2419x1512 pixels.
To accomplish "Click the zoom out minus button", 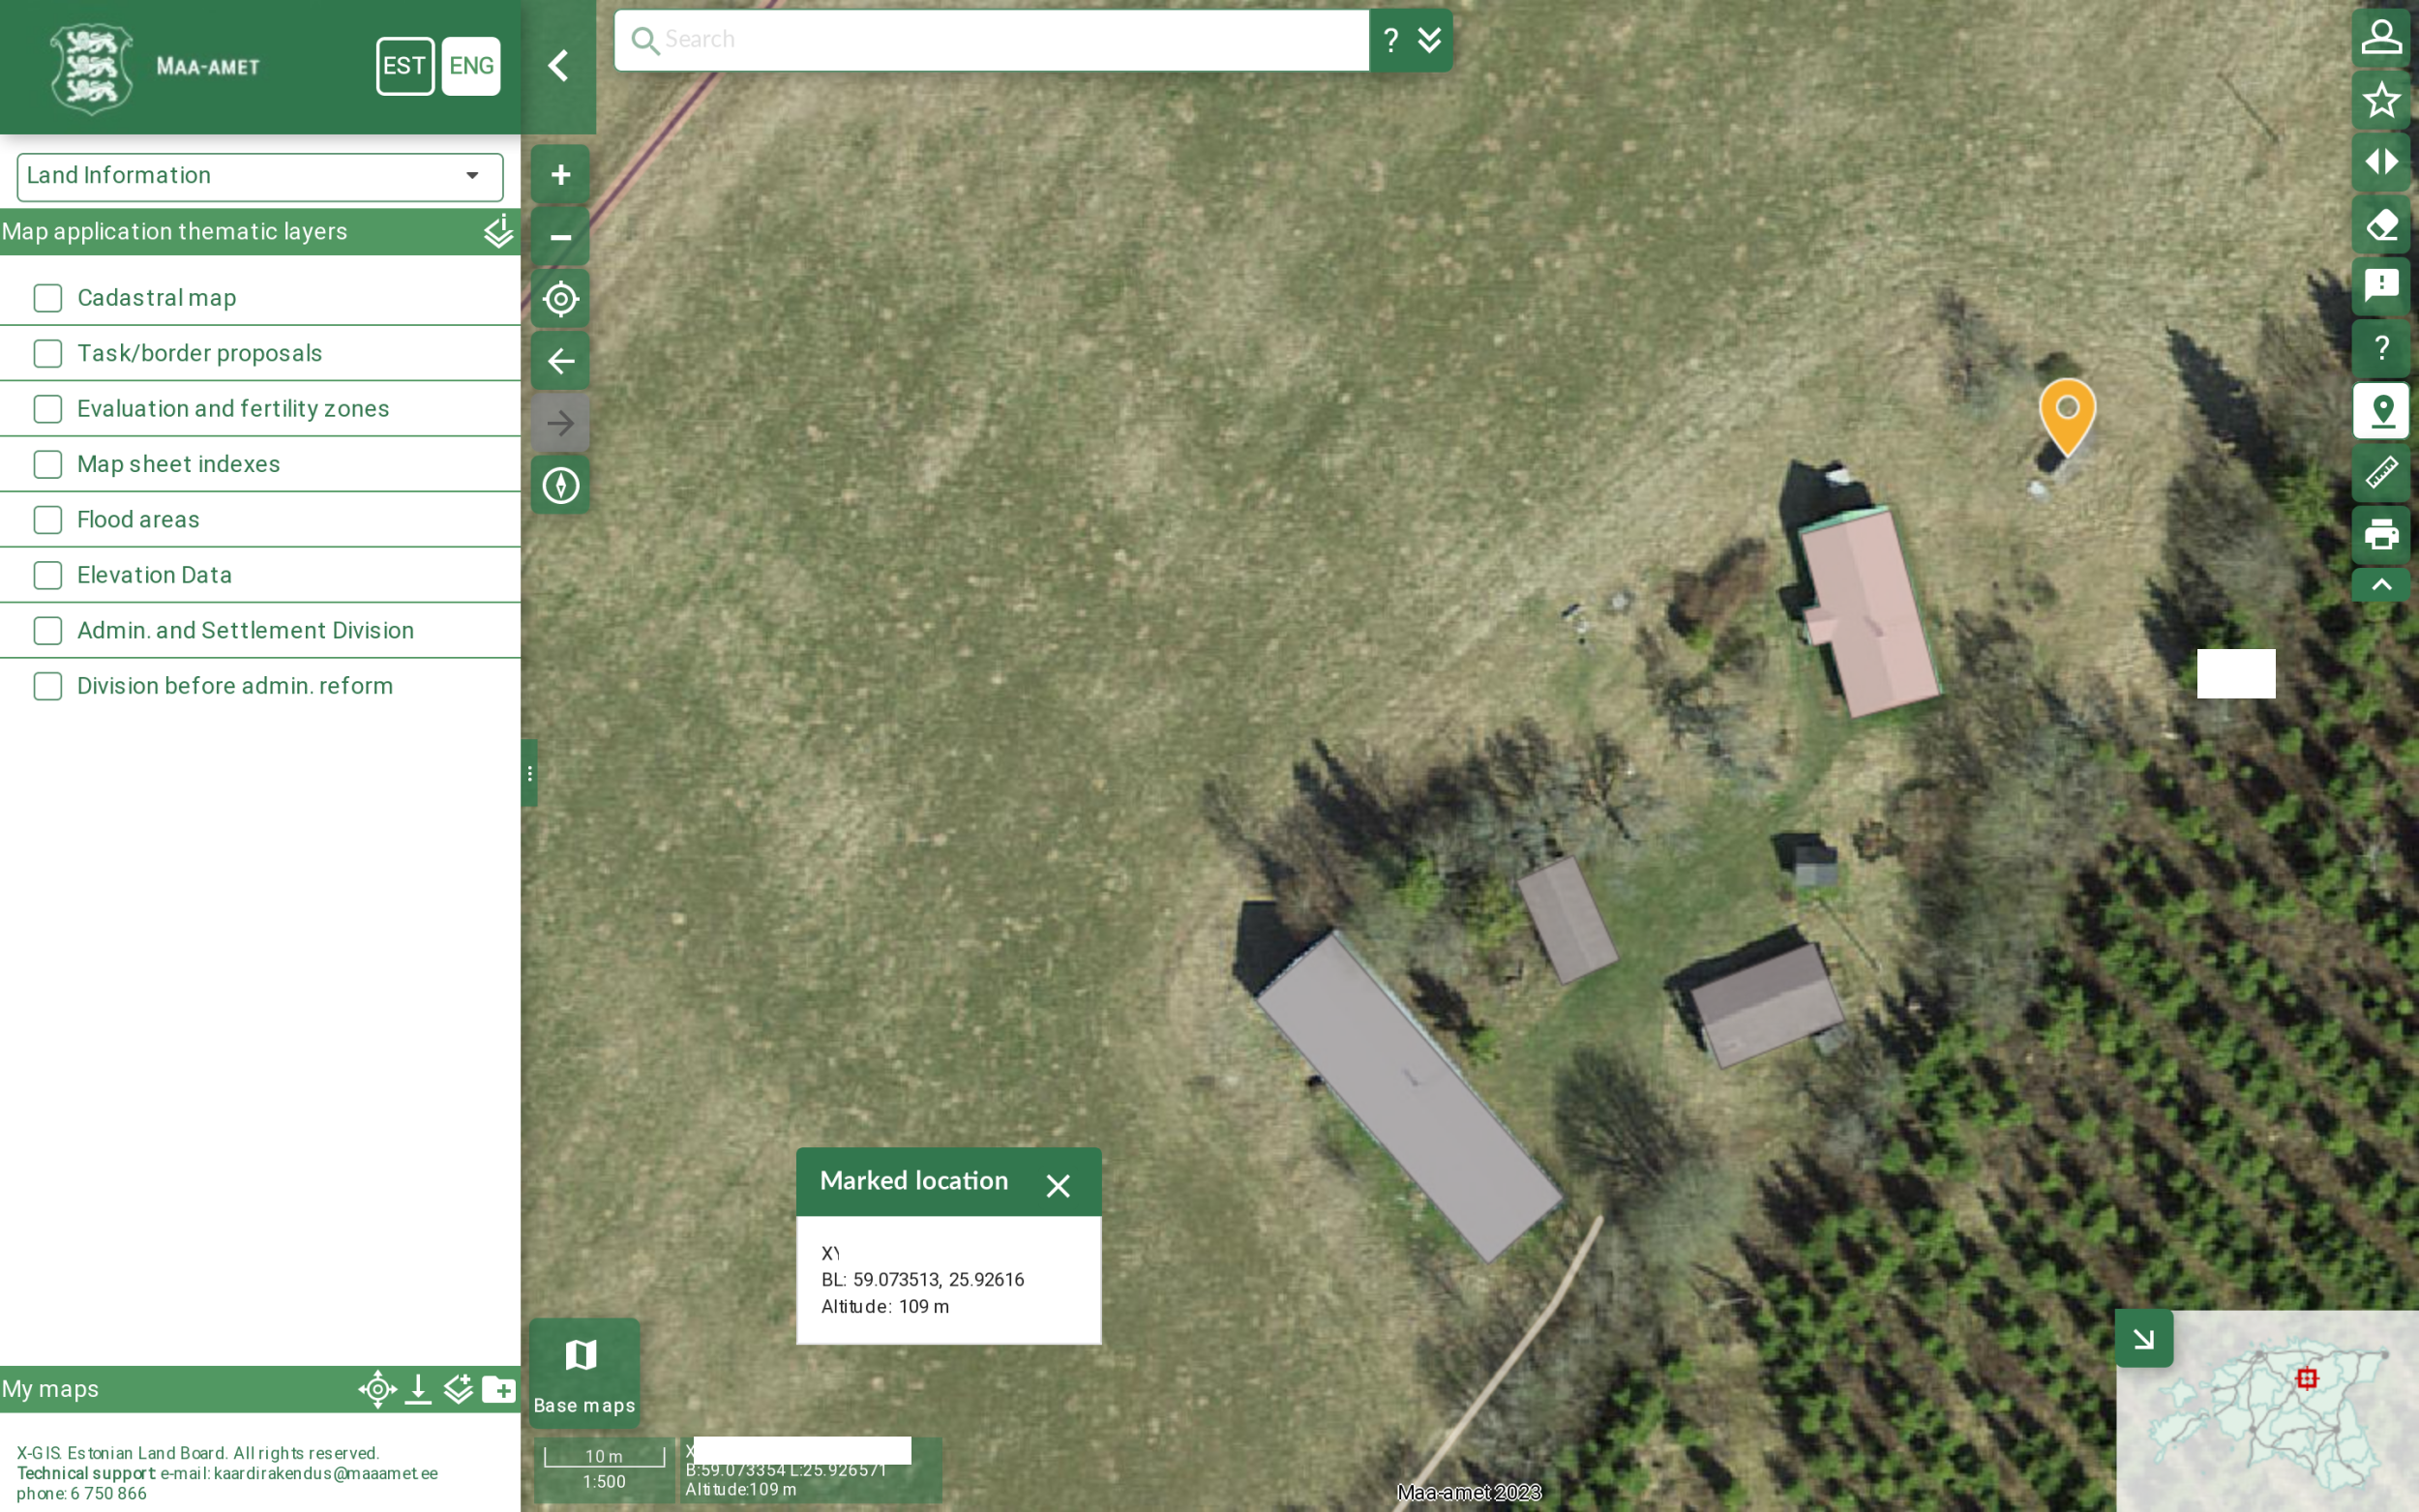I will [560, 237].
